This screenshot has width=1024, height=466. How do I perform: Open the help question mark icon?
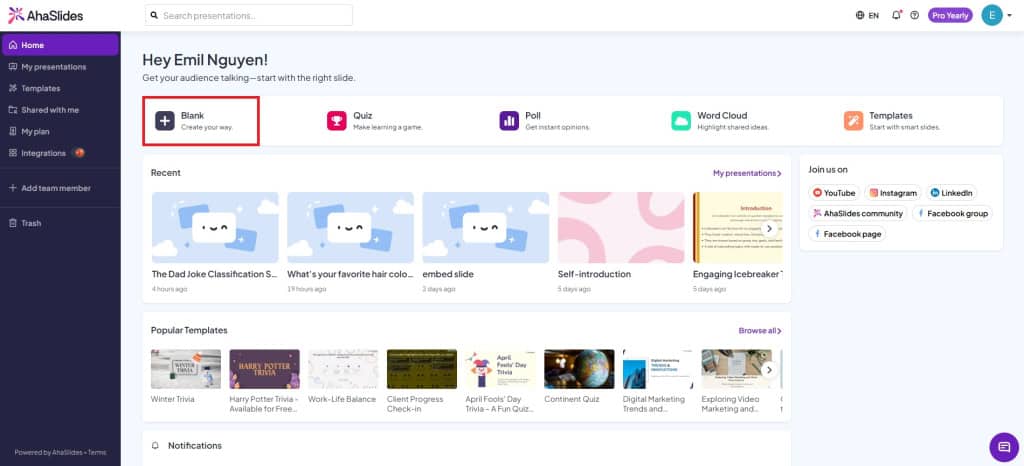(x=914, y=15)
